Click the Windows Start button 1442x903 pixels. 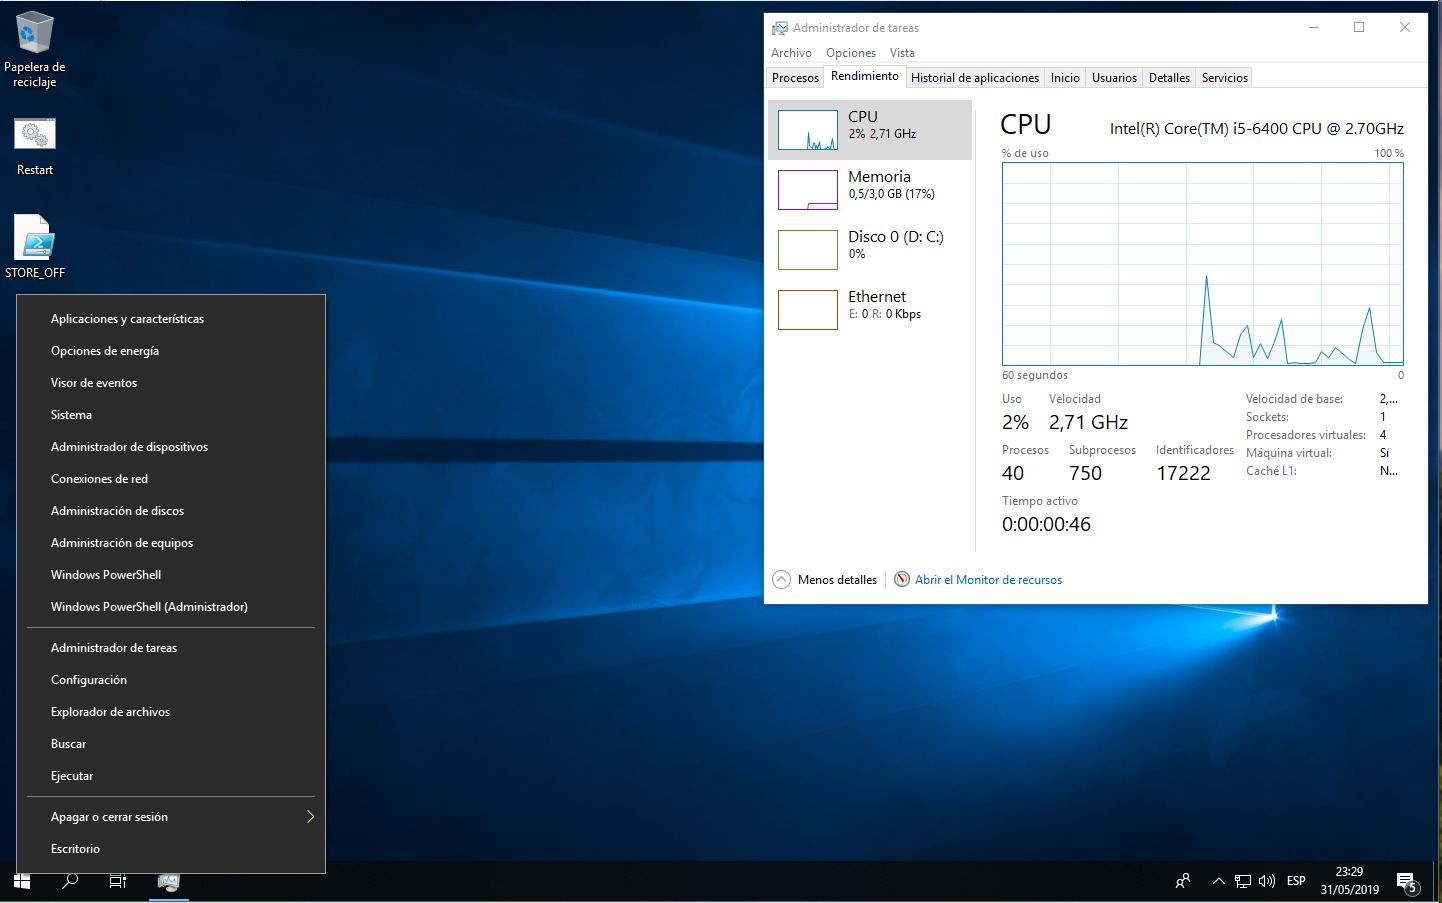click(22, 881)
